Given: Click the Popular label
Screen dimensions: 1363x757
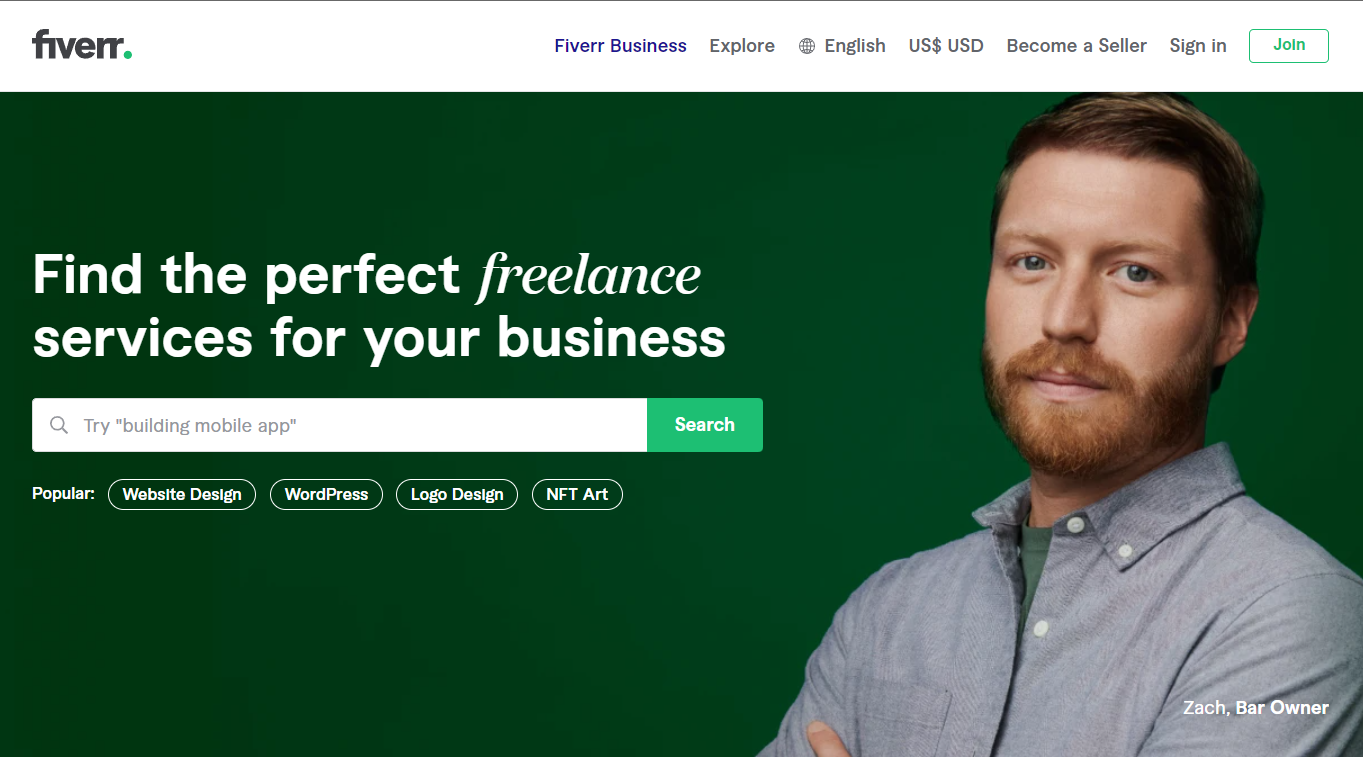Looking at the screenshot, I should point(63,494).
